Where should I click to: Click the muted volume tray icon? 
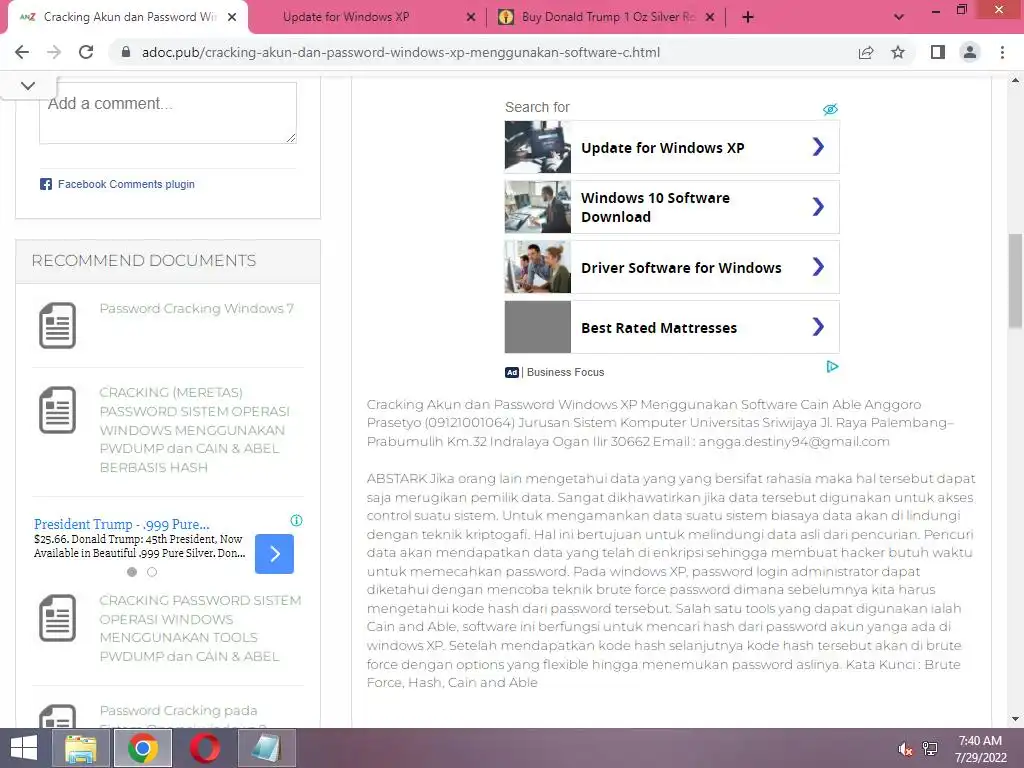[905, 749]
